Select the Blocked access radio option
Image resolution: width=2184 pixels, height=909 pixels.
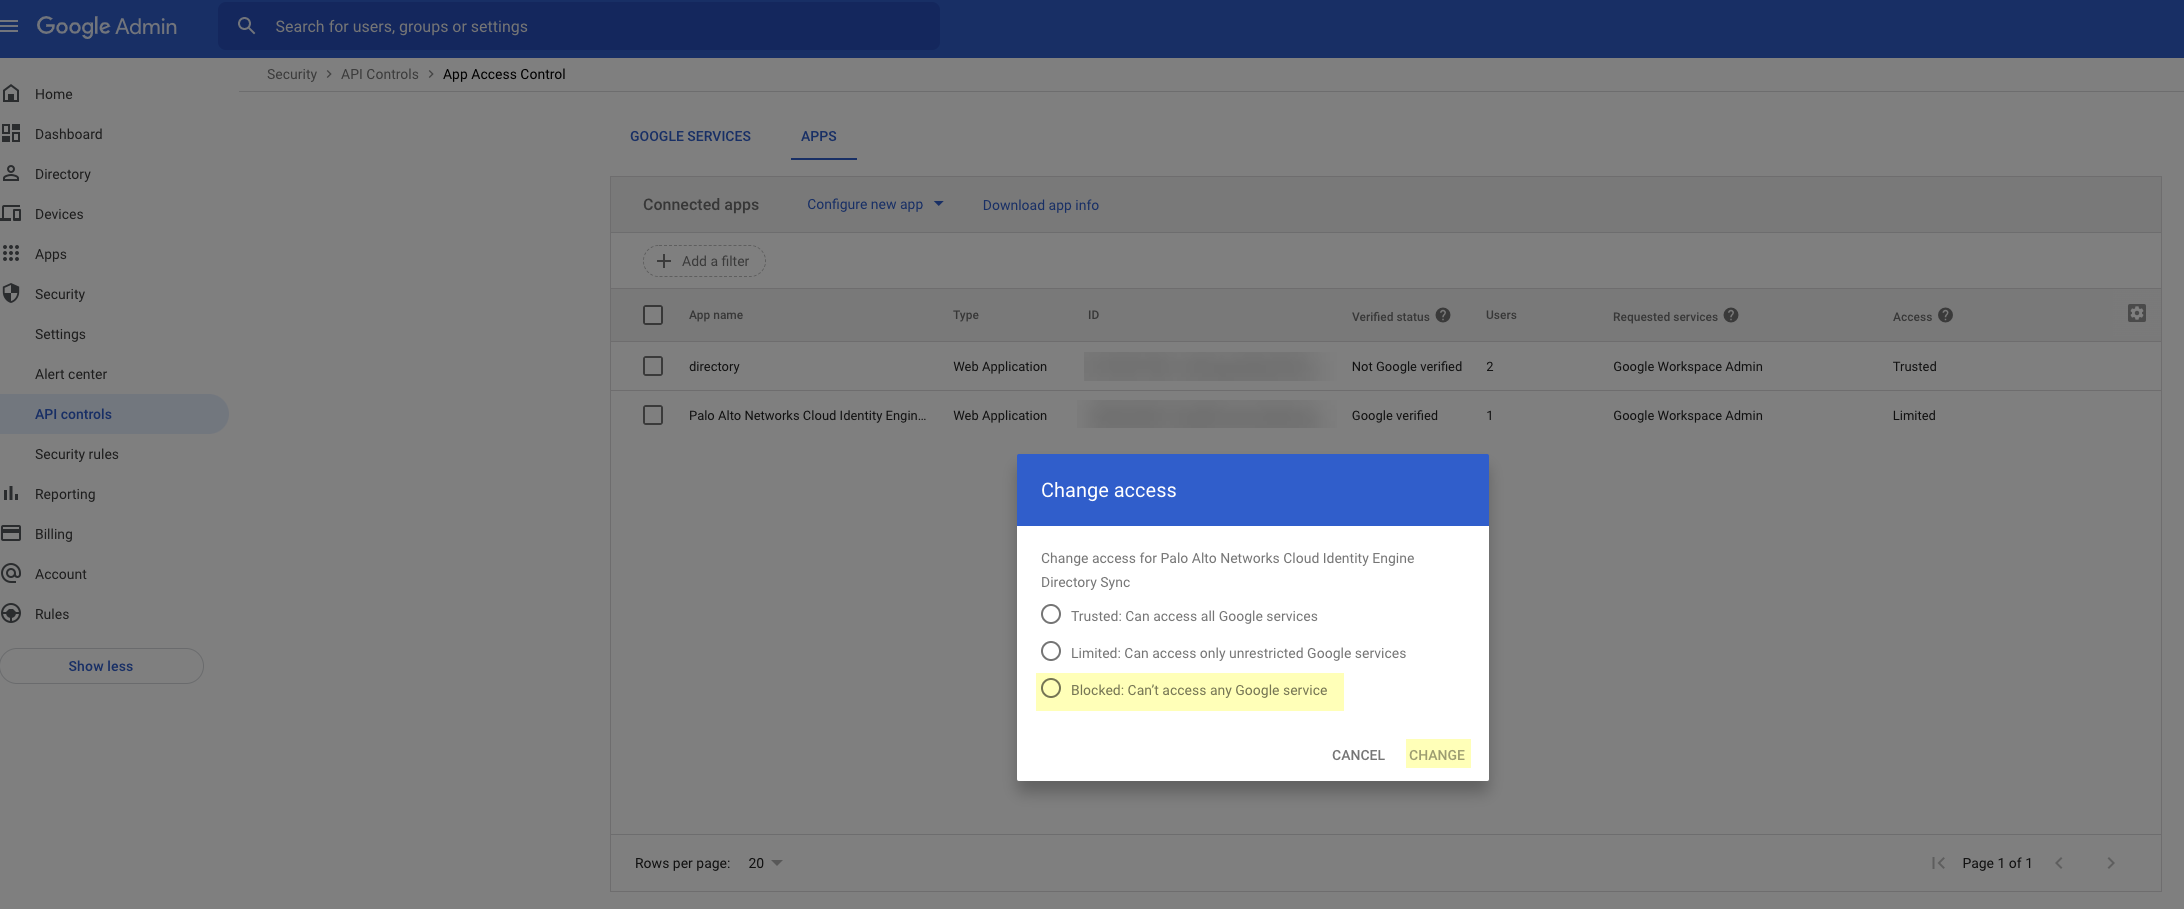coord(1051,689)
